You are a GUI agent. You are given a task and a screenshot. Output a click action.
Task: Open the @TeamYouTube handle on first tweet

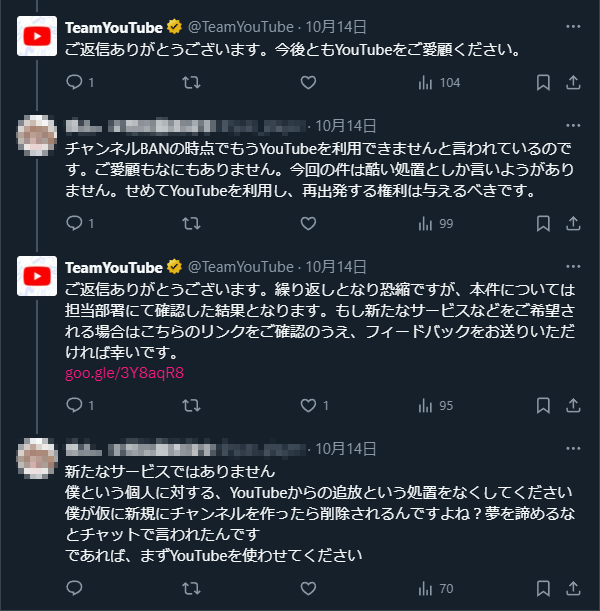point(240,26)
